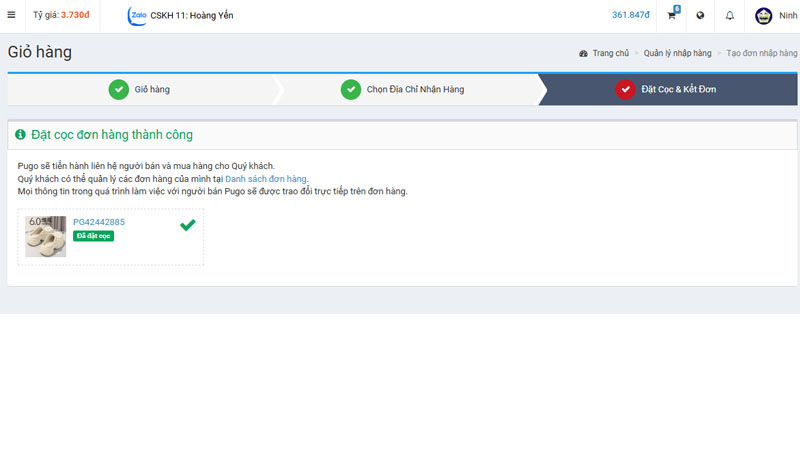
Task: Click the Trang chủ breadcrumb link
Action: 610,53
